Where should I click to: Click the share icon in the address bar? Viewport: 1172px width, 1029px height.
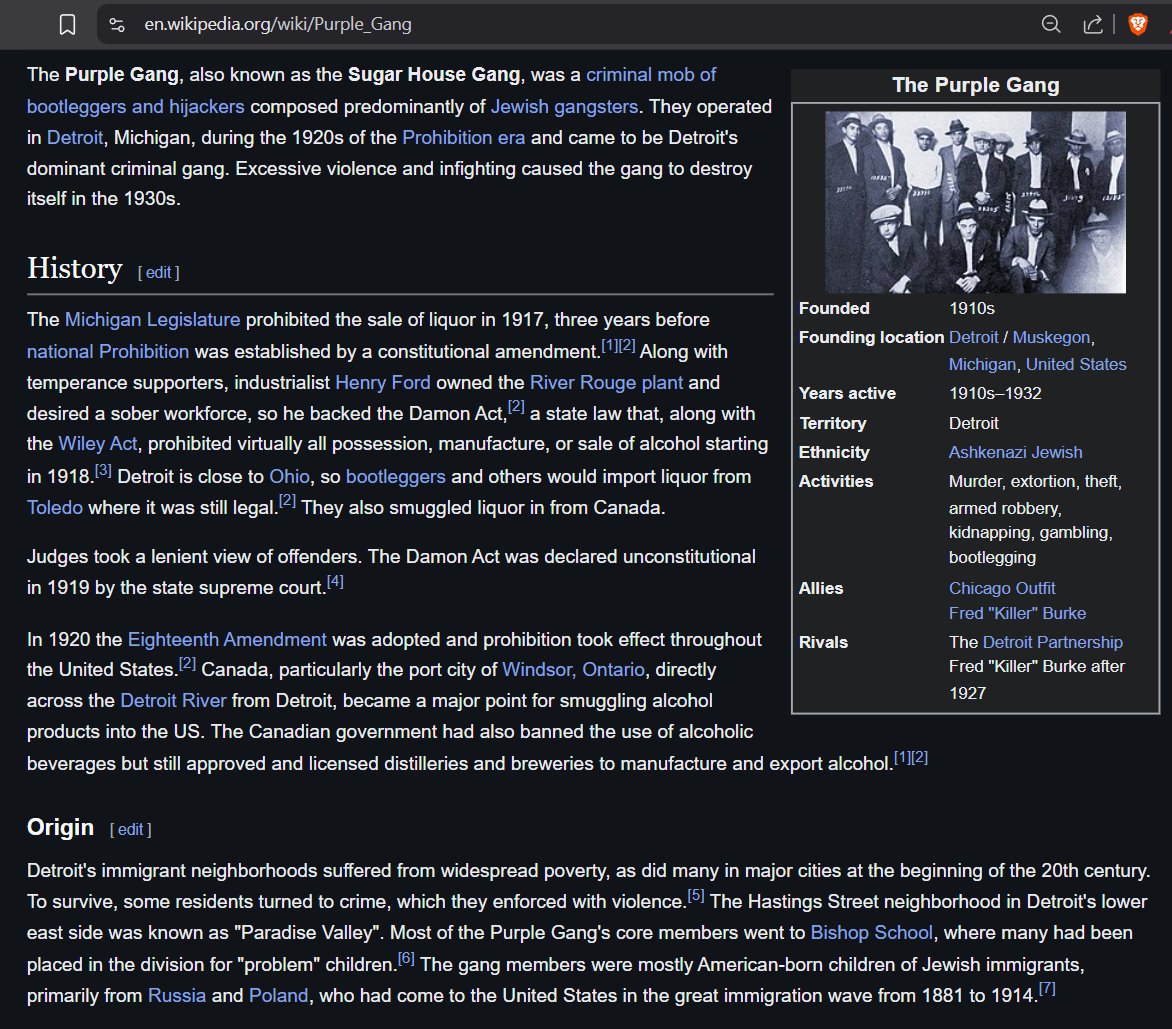(x=1093, y=25)
